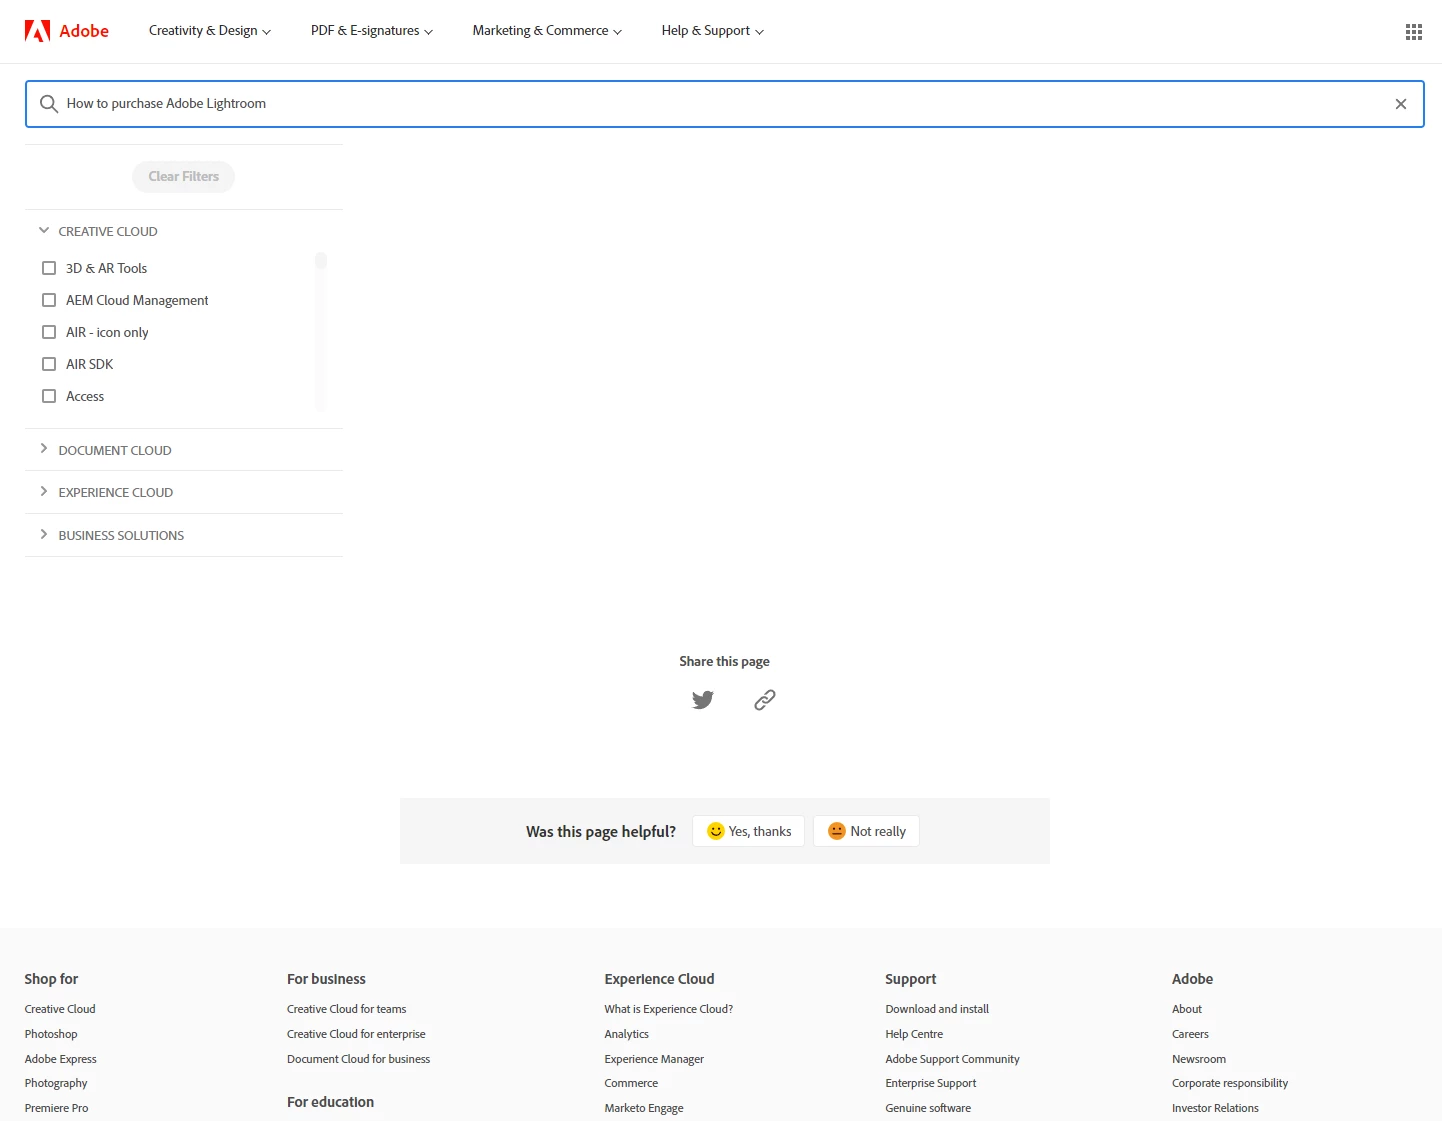Open the app switcher grid icon
The height and width of the screenshot is (1121, 1442).
point(1413,32)
